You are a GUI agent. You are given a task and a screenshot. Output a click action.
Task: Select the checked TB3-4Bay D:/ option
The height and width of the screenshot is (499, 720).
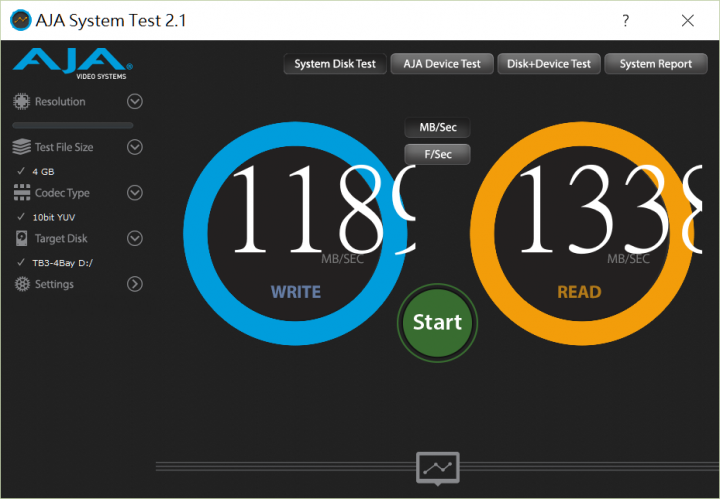coord(55,263)
